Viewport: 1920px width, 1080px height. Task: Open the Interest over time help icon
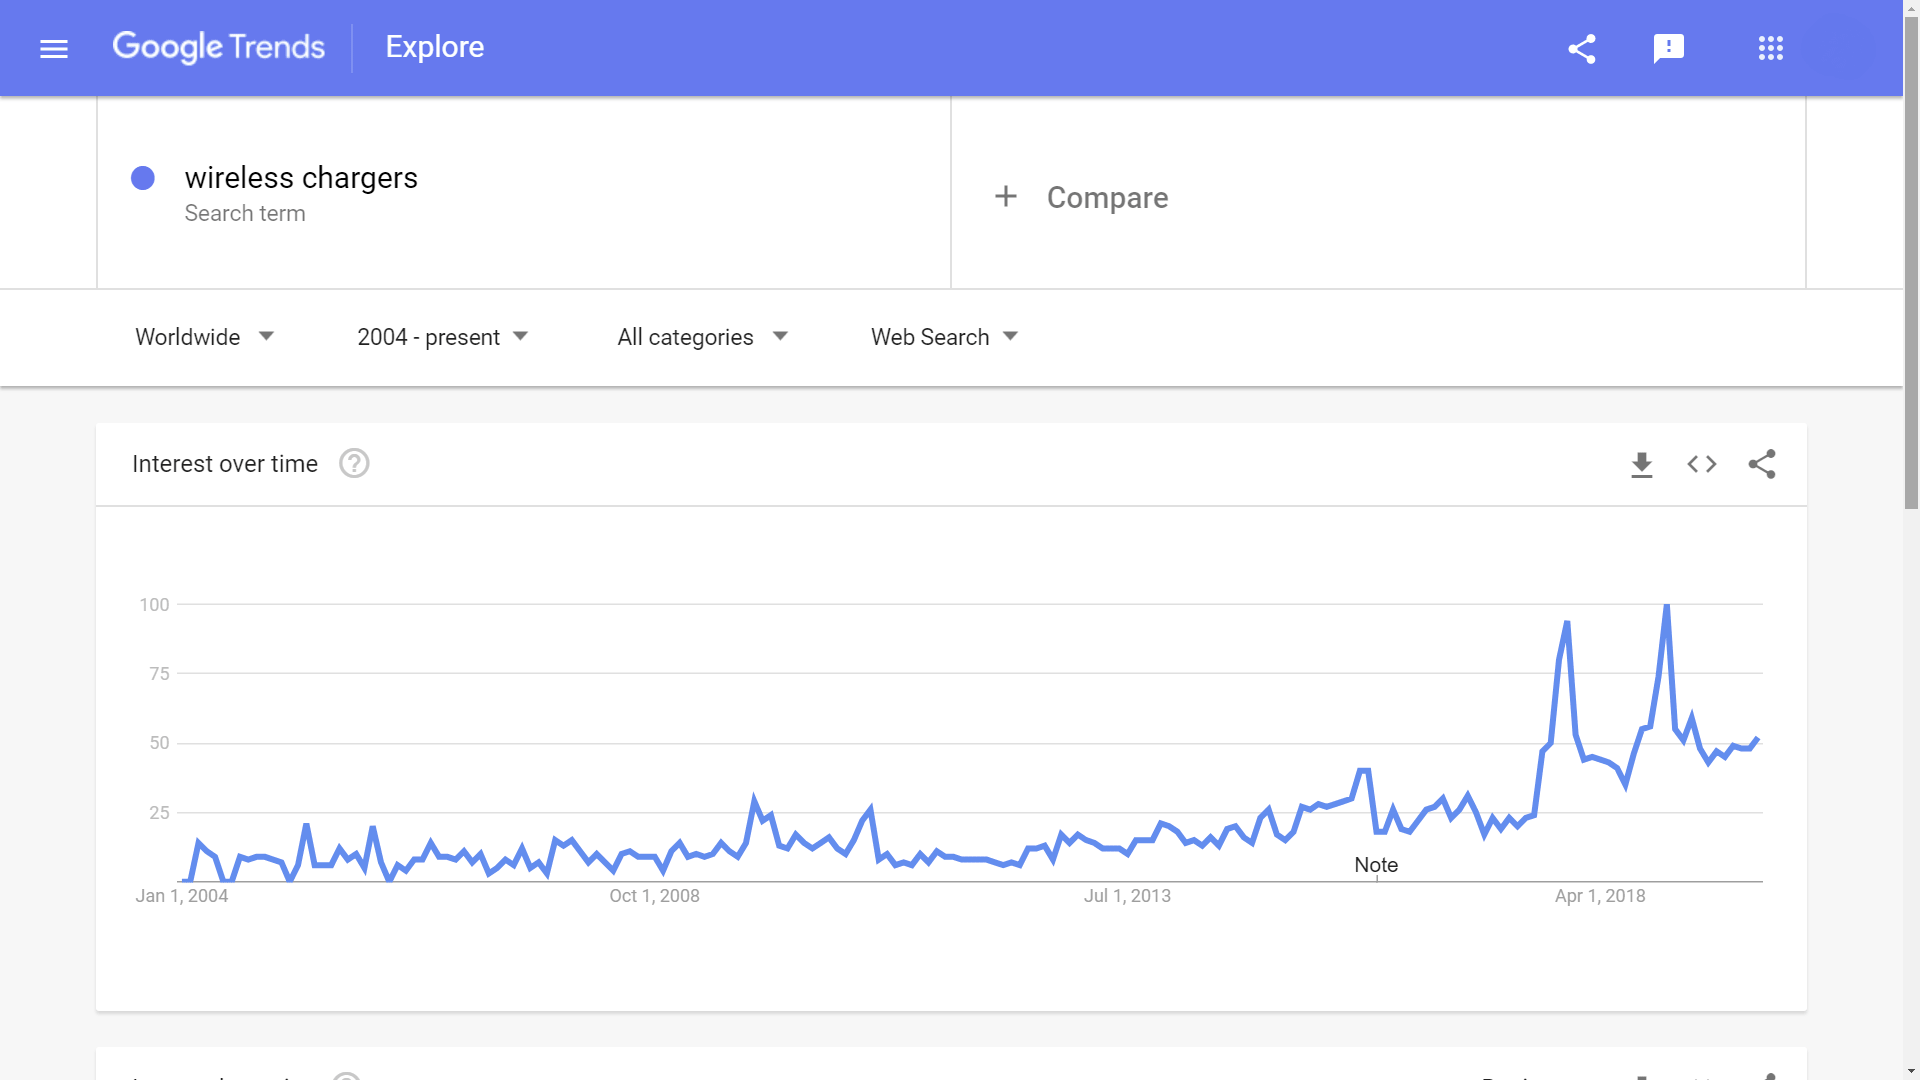(354, 464)
